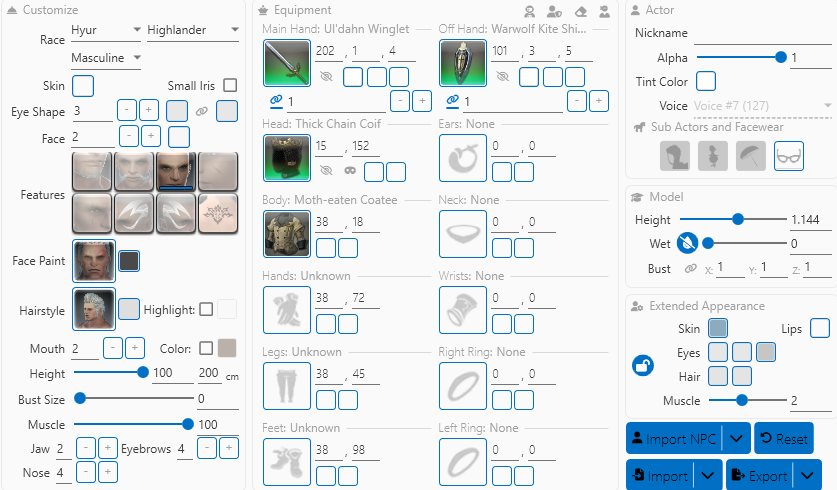The width and height of the screenshot is (837, 490).
Task: Select the Hands equipment slot icon
Action: [x=287, y=310]
